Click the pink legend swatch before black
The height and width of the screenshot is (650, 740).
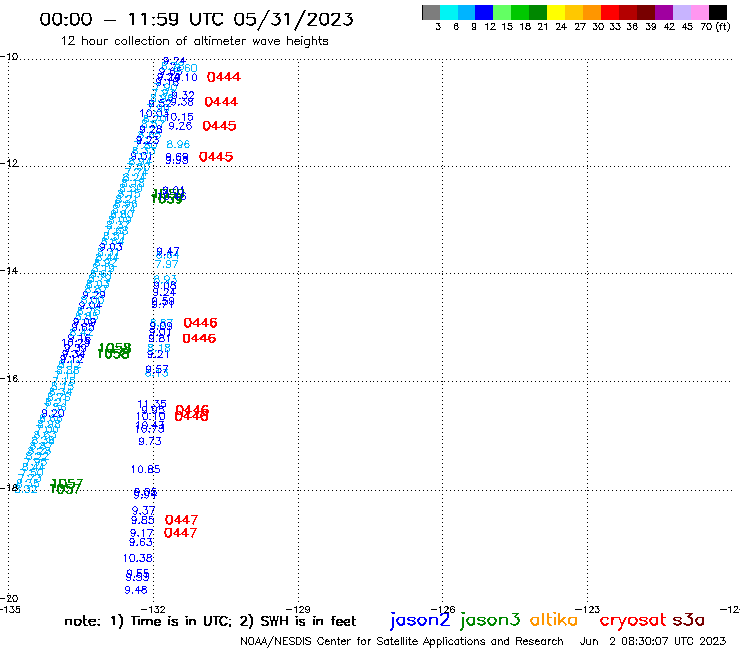tap(699, 12)
